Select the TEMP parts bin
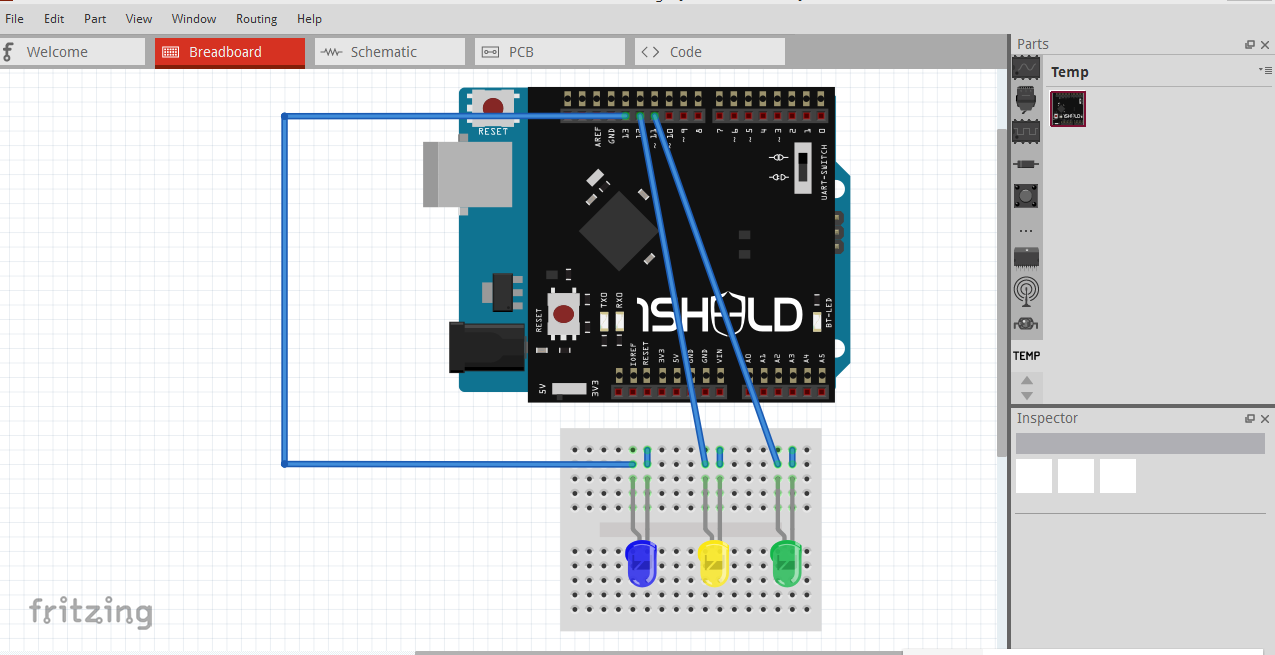The image size is (1275, 655). 1026,356
